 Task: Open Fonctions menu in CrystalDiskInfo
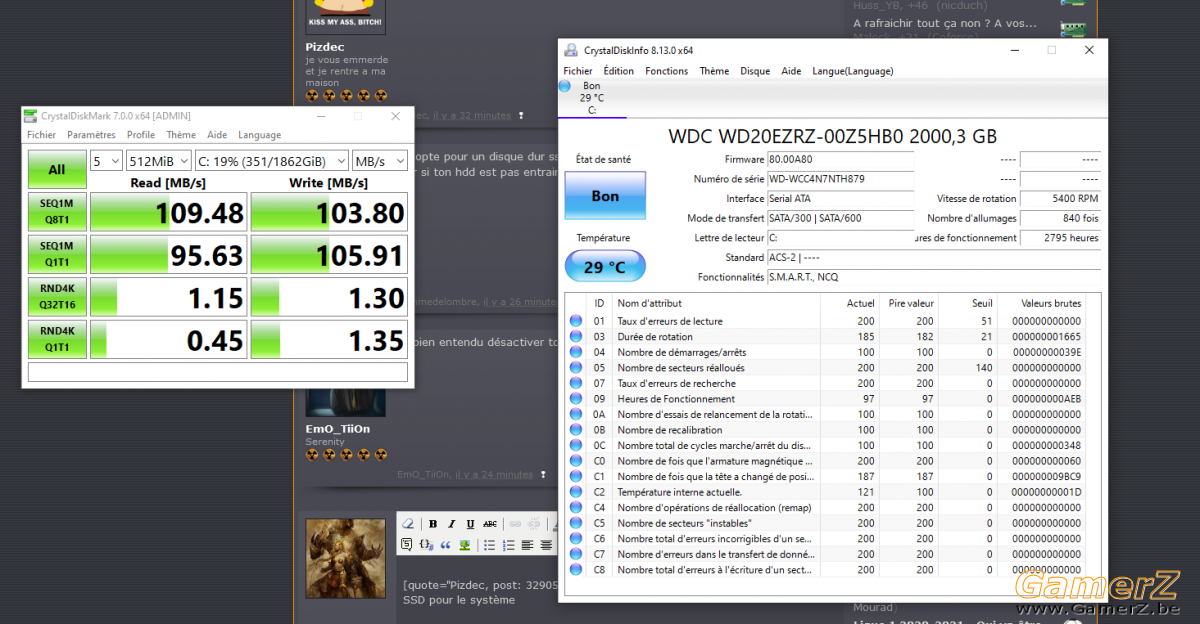coord(667,71)
